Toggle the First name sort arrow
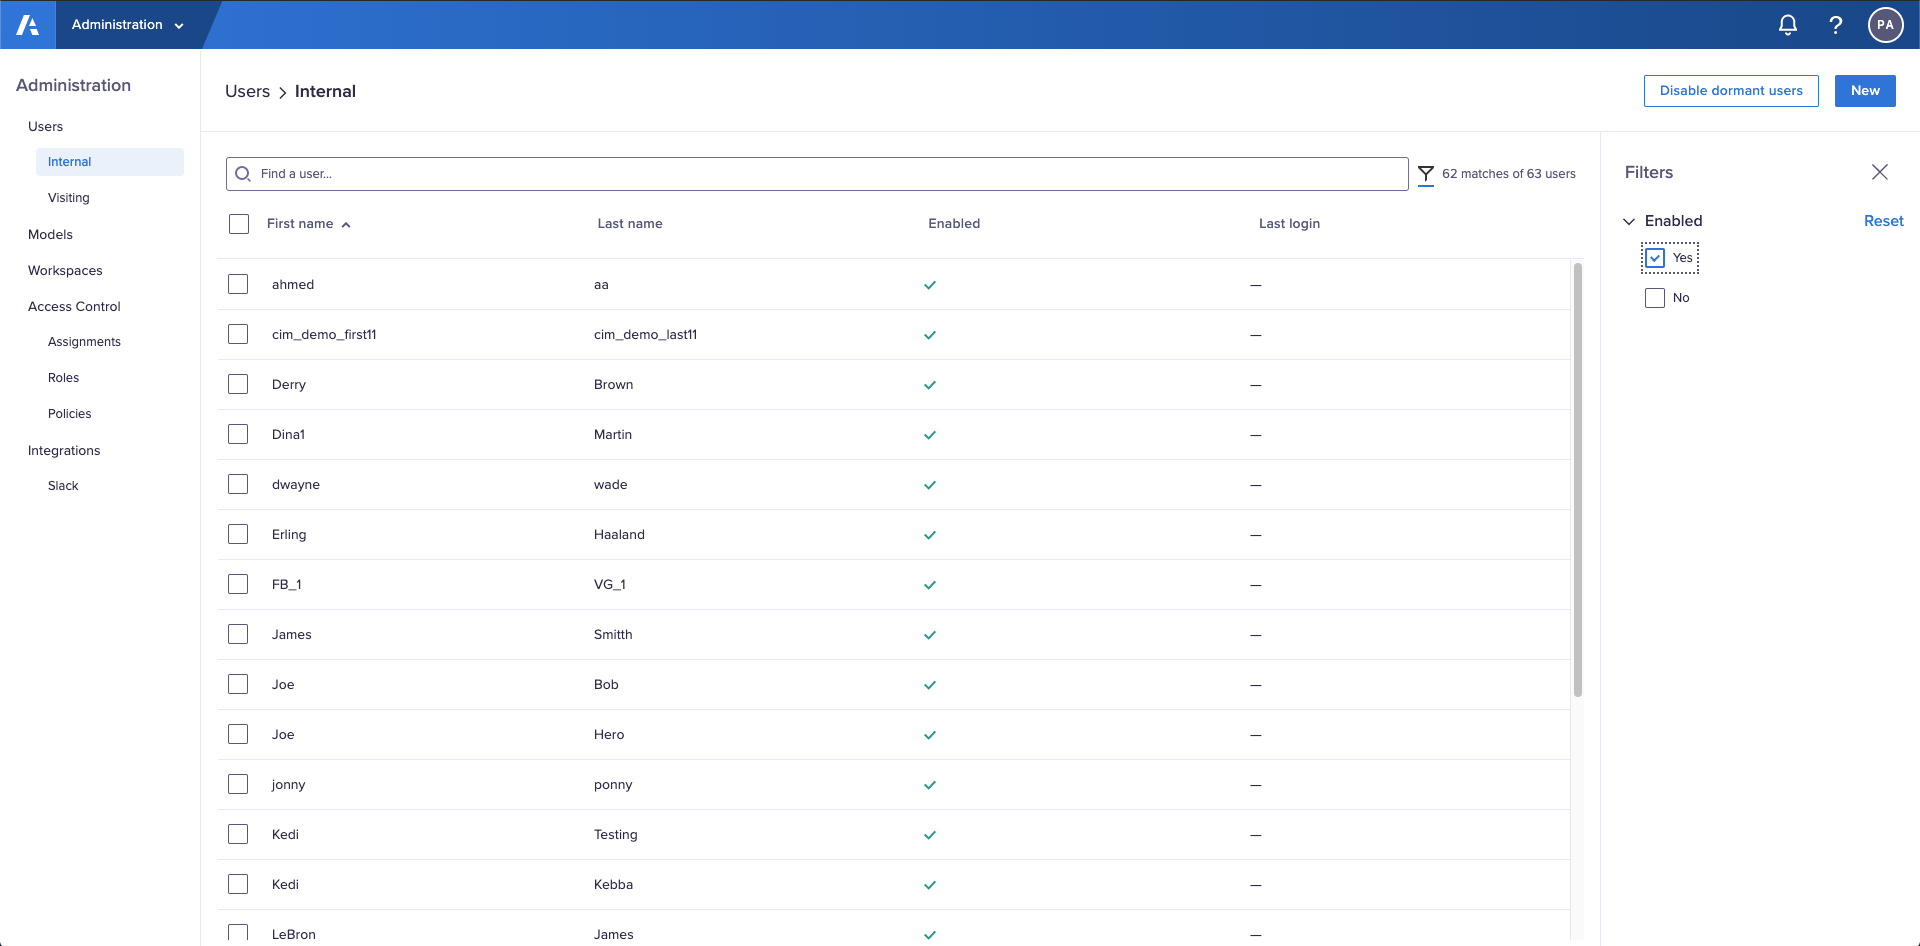The image size is (1920, 946). [346, 224]
